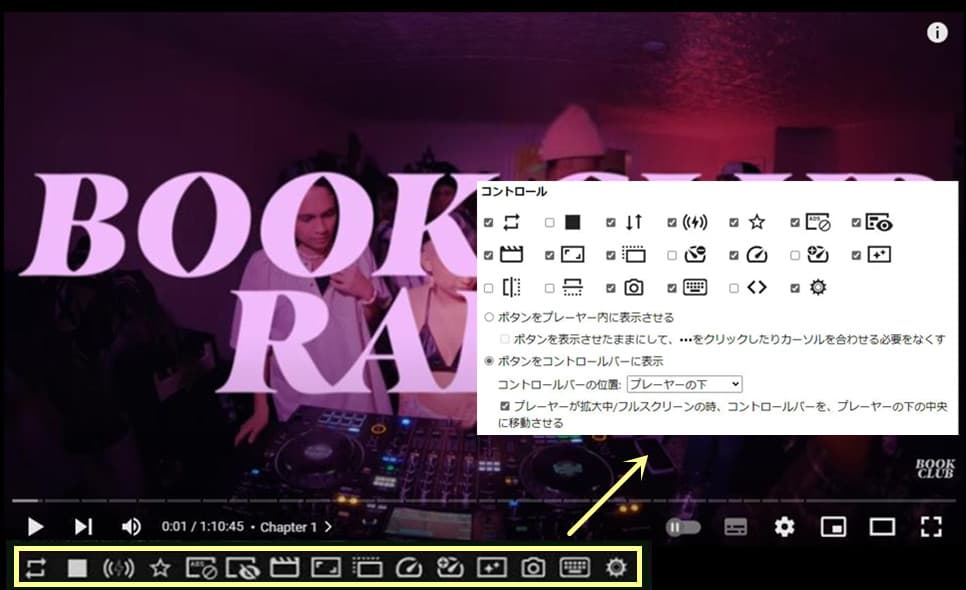Viewport: 966px width, 590px height.
Task: Uncheck the up-down arrows icon checkbox
Action: coord(611,222)
